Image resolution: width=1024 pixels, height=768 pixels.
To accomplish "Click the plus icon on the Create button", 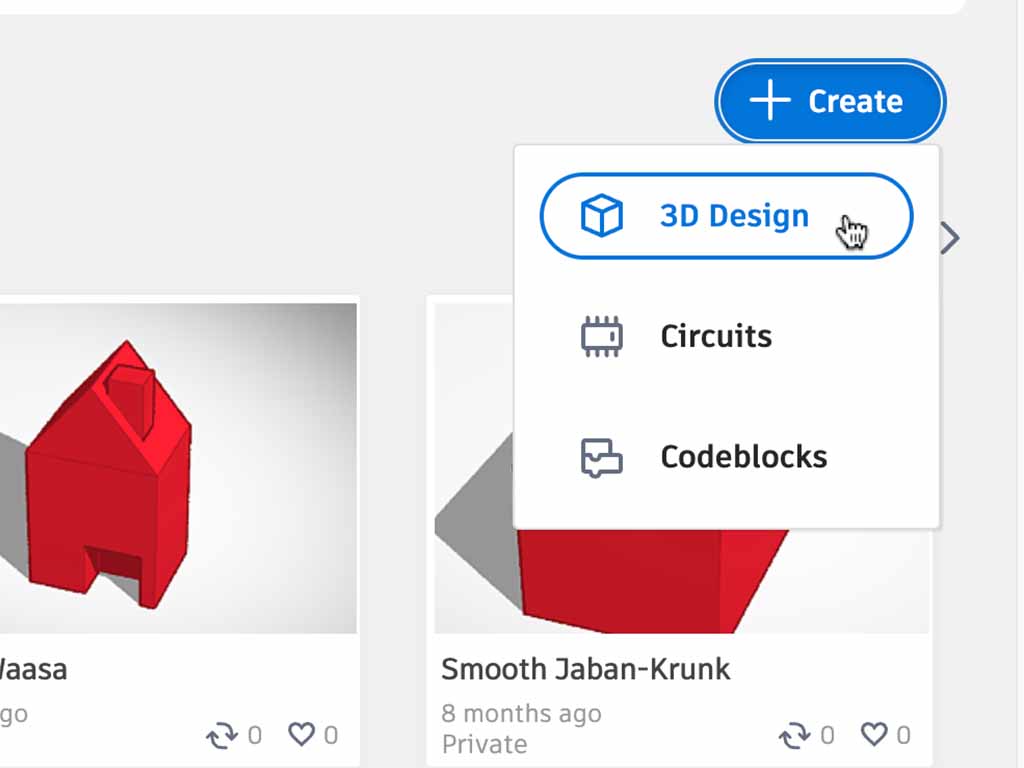I will (770, 101).
